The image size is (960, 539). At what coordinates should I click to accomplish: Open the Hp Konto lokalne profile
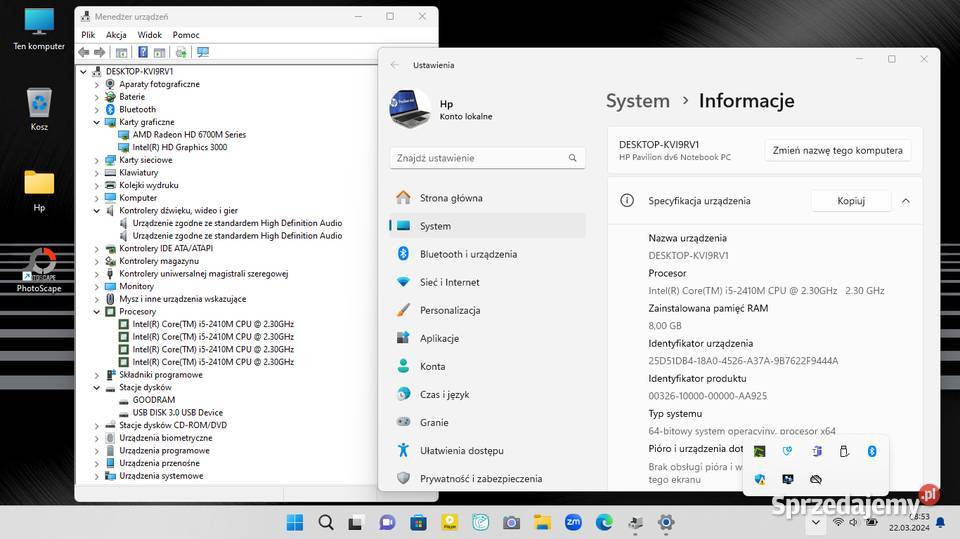pyautogui.click(x=441, y=109)
